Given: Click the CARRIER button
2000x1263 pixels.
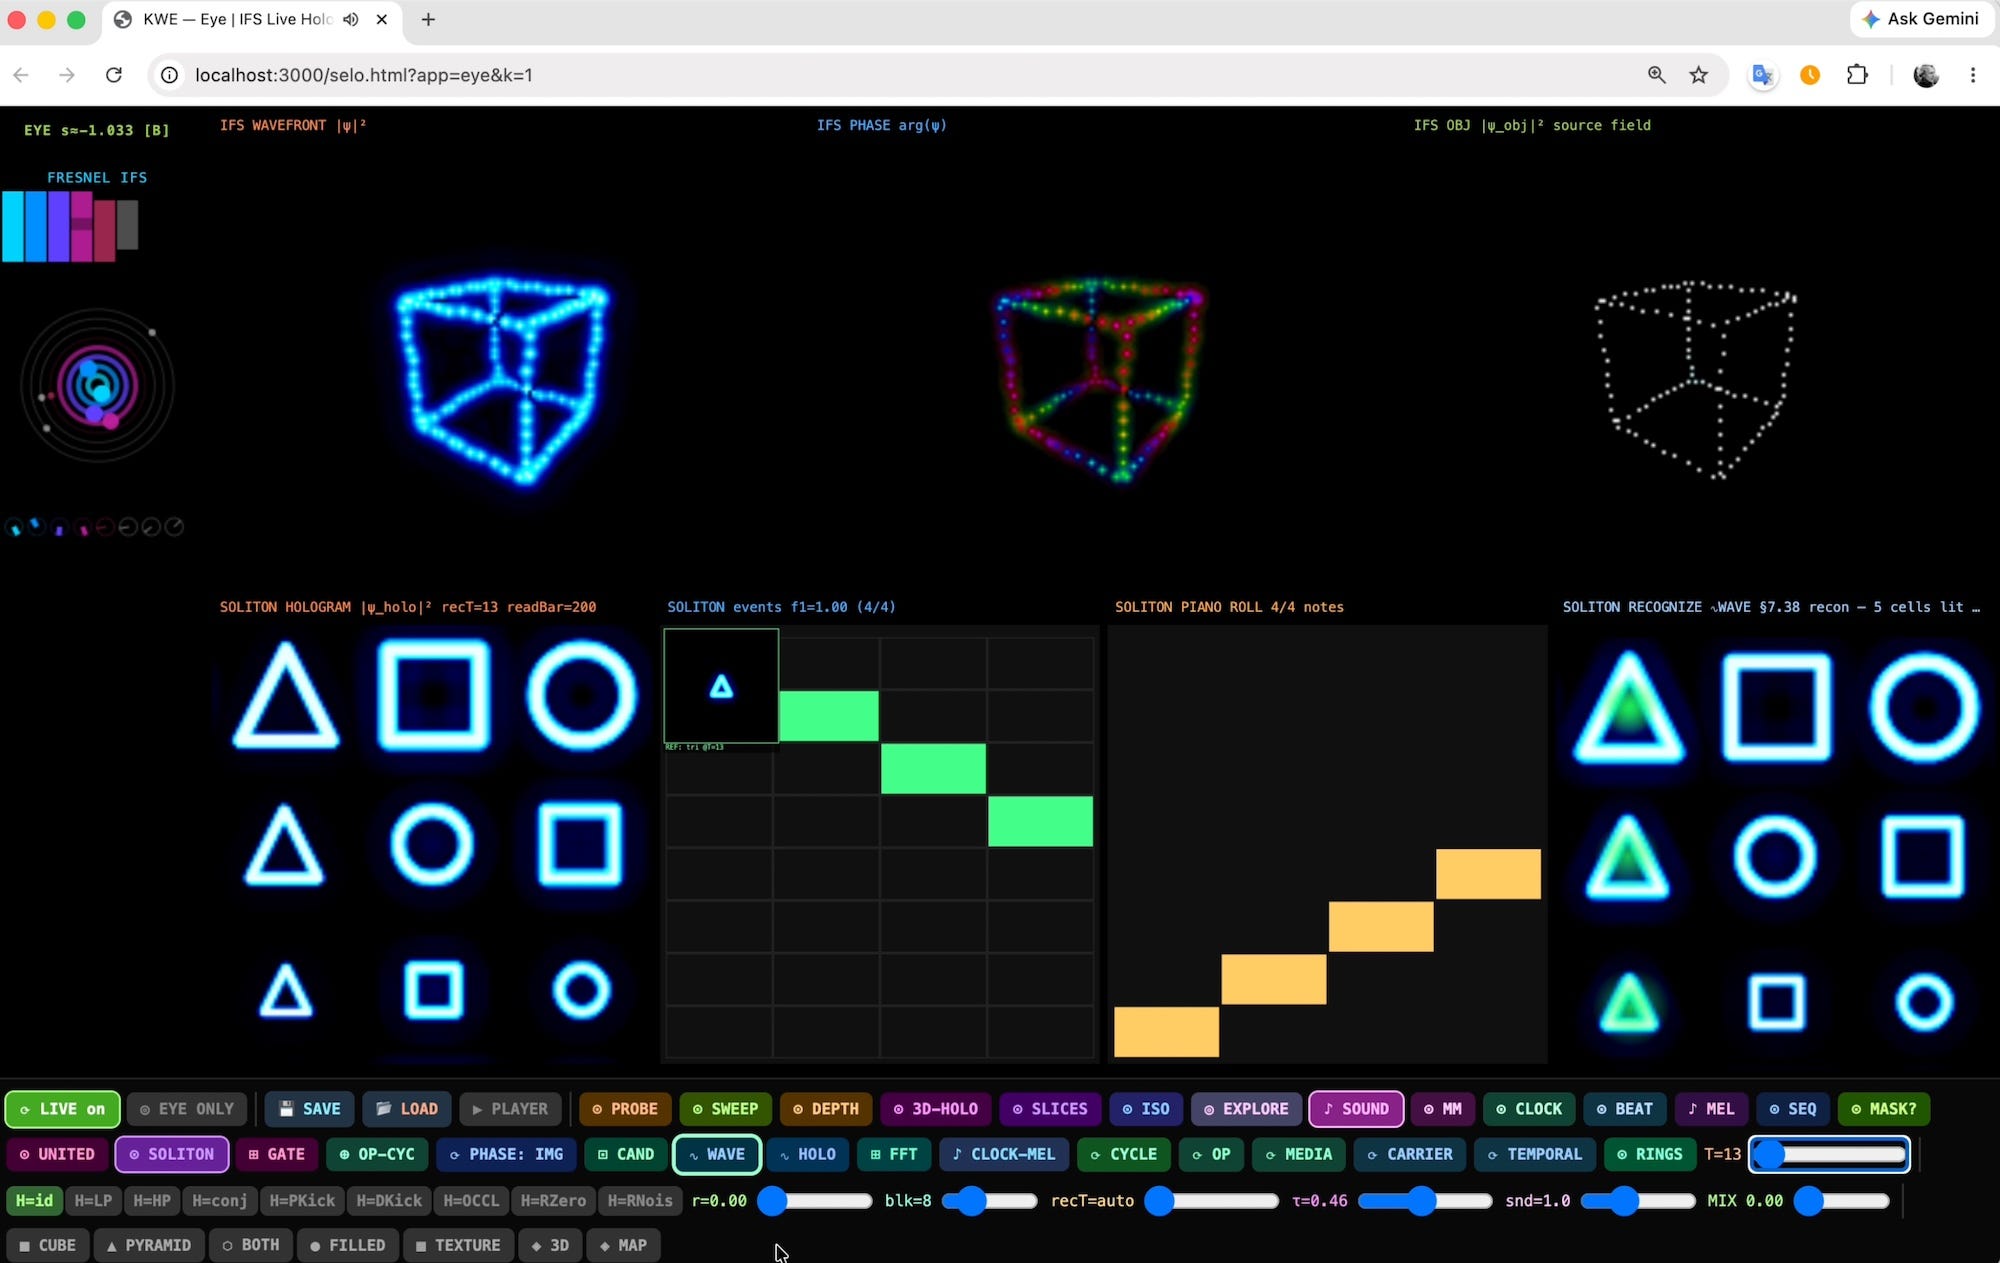Looking at the screenshot, I should 1409,1154.
